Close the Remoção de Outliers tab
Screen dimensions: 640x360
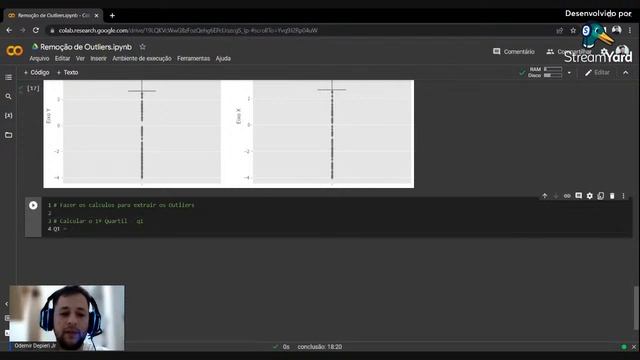[96, 16]
